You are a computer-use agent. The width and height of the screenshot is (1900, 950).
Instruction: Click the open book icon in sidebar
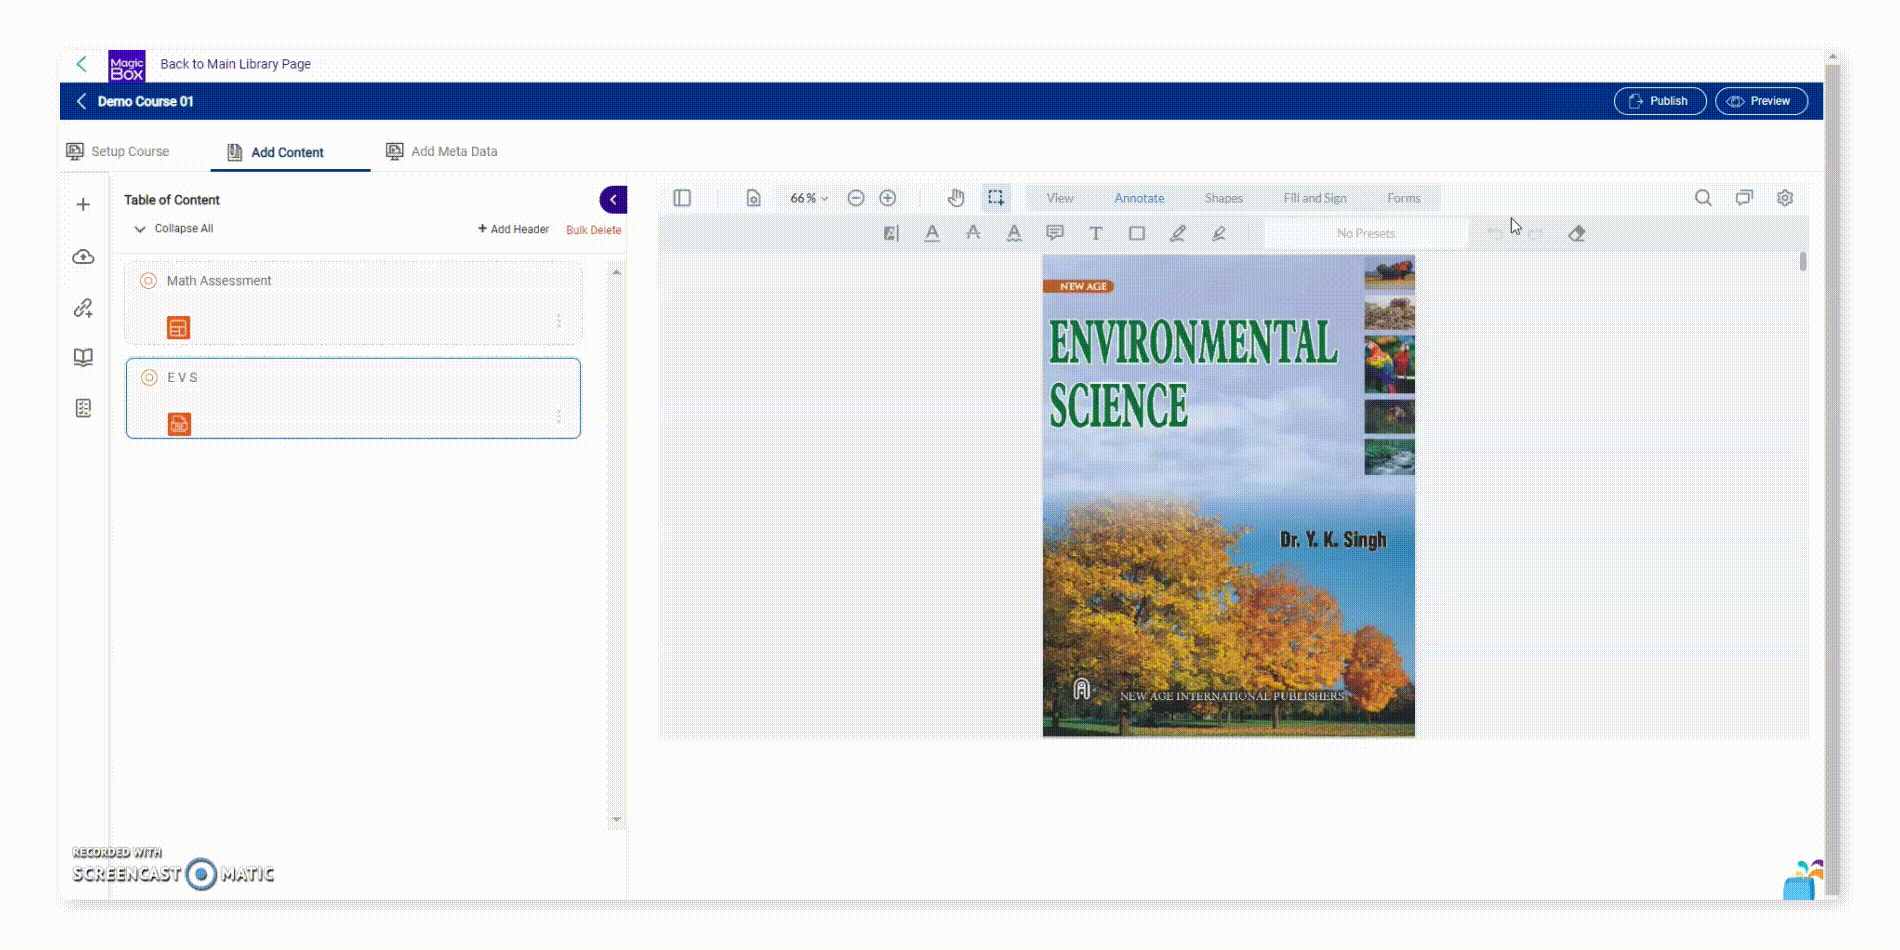click(x=83, y=358)
